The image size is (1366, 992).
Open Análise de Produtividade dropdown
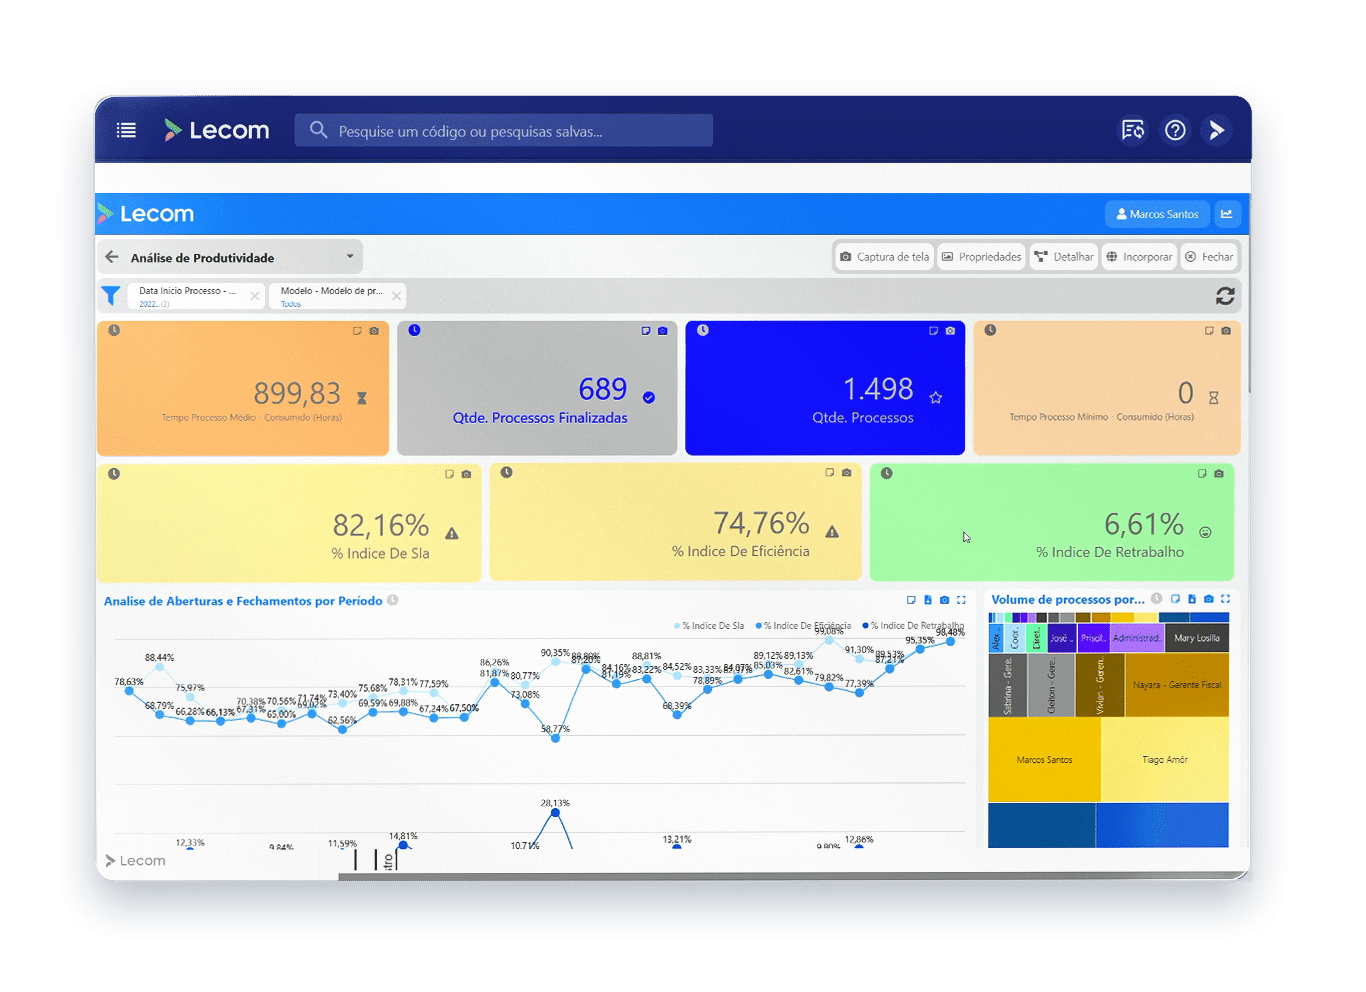(x=350, y=257)
